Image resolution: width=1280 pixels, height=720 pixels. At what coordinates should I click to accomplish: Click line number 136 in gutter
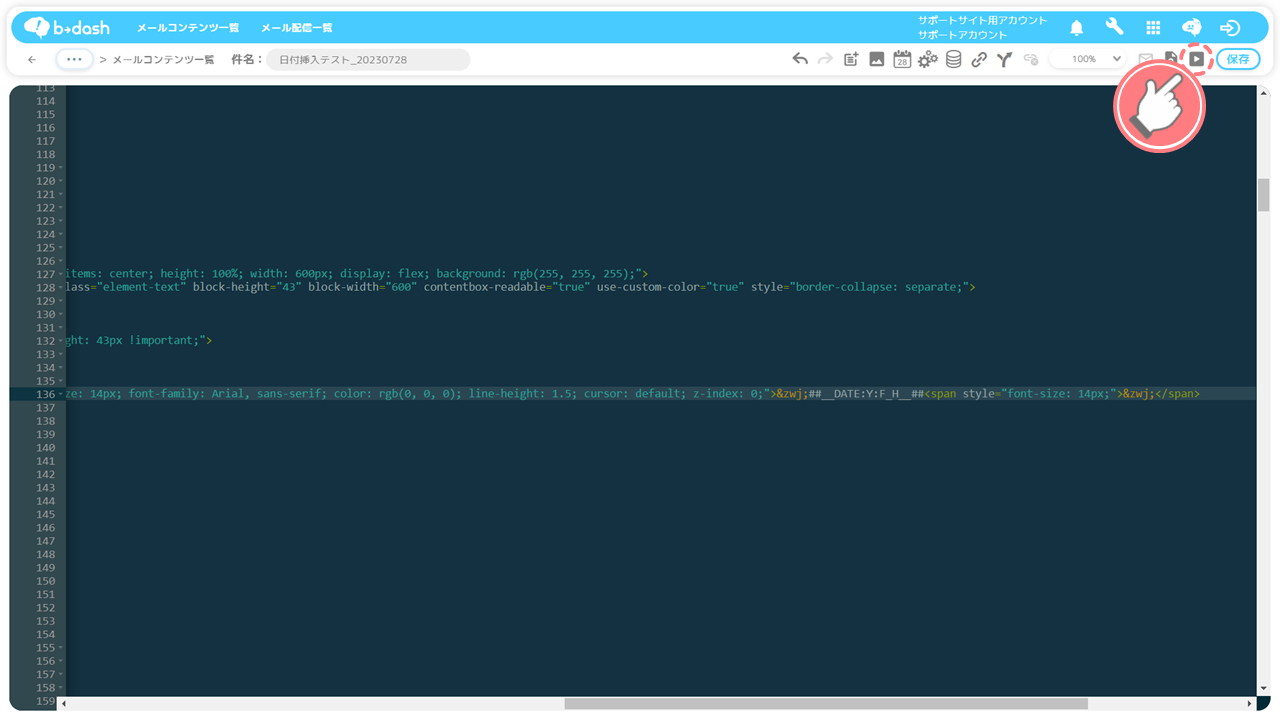coord(46,394)
